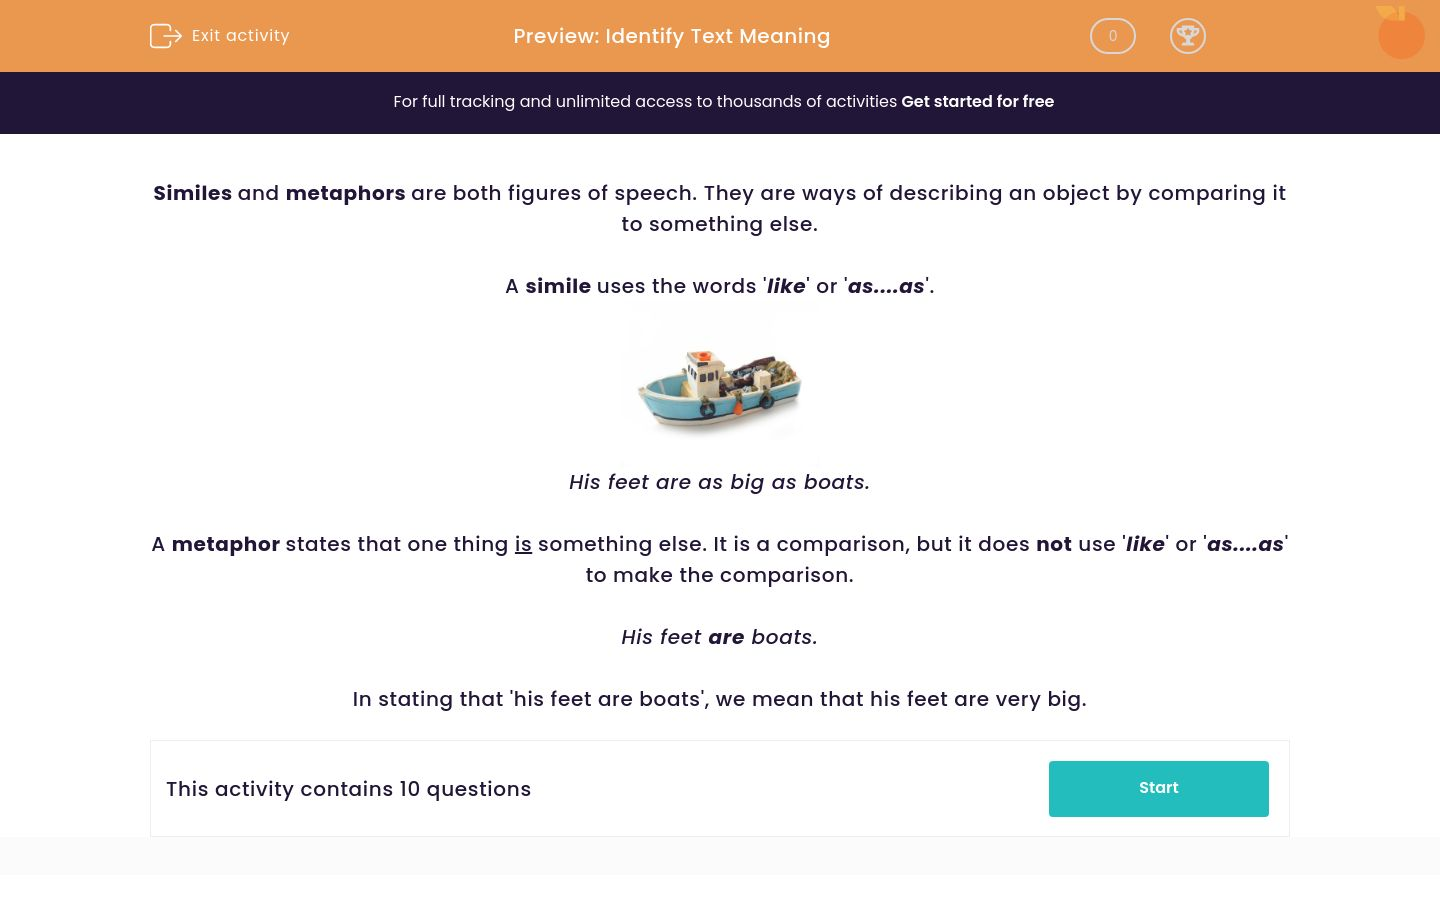Click the sentence His feet are boats
Viewport: 1440px width, 900px height.
(x=718, y=637)
